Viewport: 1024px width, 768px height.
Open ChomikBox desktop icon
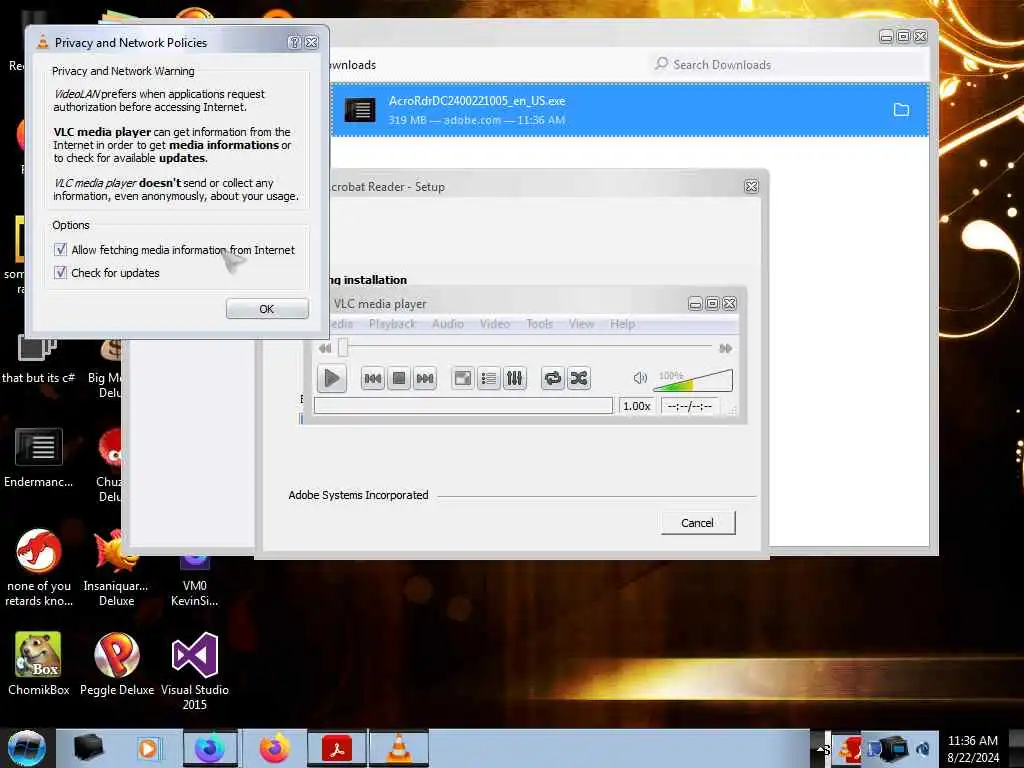pyautogui.click(x=39, y=664)
